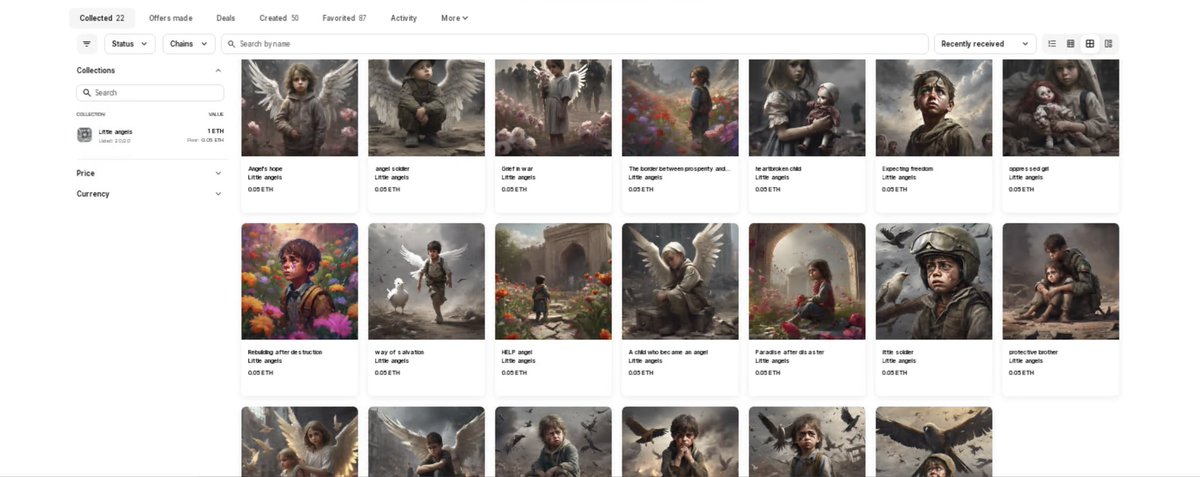
Task: Collapse the Collections section
Action: (218, 71)
